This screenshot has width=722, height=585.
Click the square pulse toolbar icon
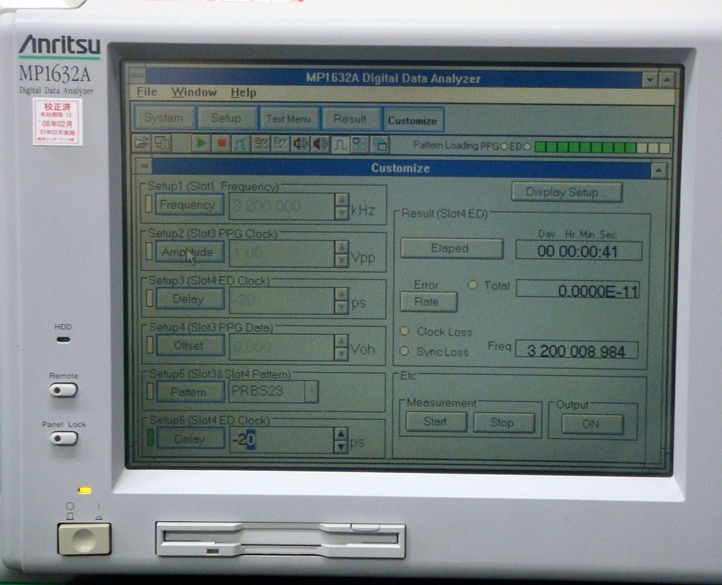[340, 145]
